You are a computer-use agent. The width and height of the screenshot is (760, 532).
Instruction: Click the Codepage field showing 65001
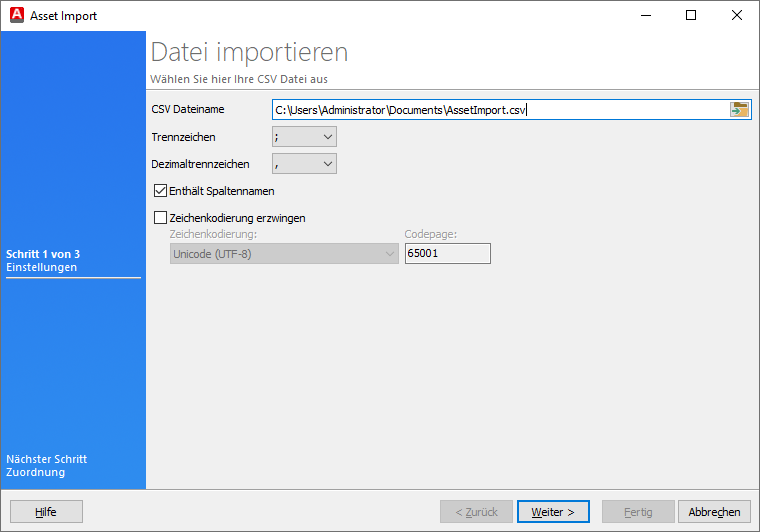coord(447,253)
